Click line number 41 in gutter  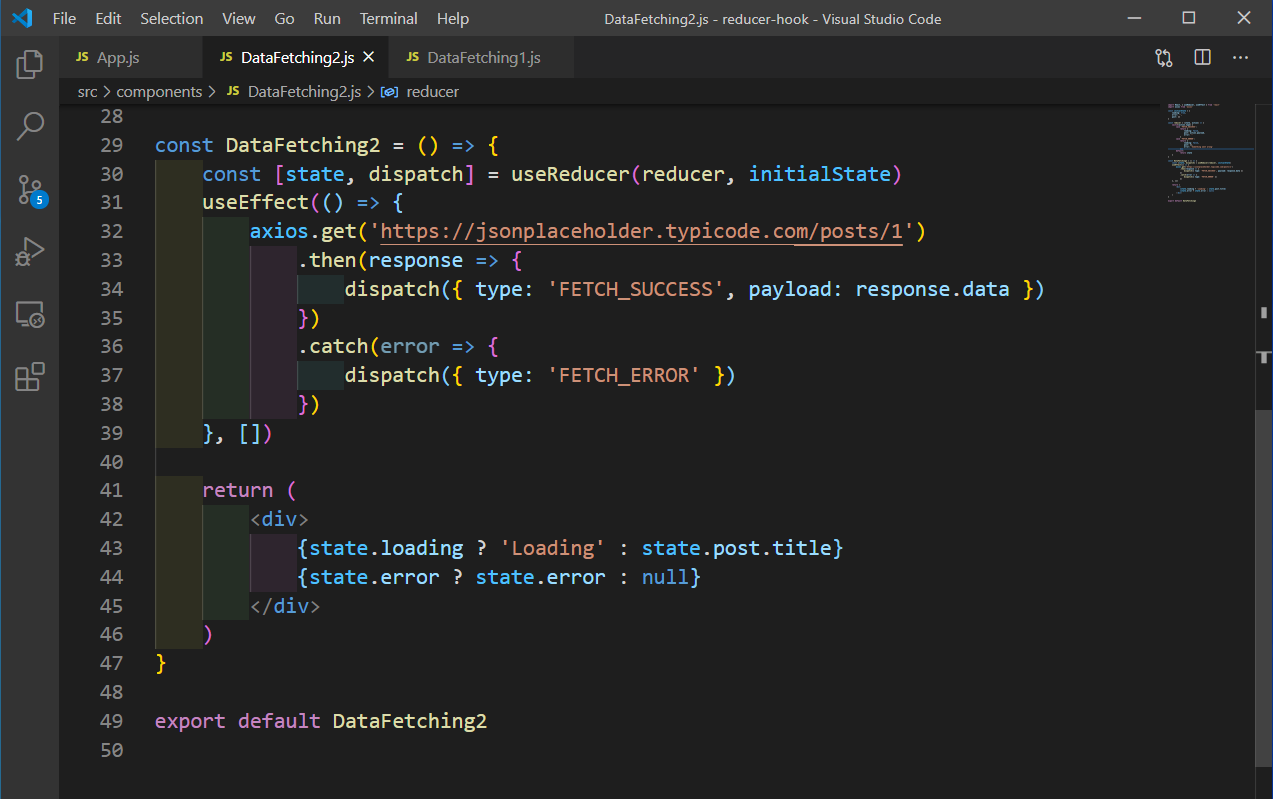[111, 491]
